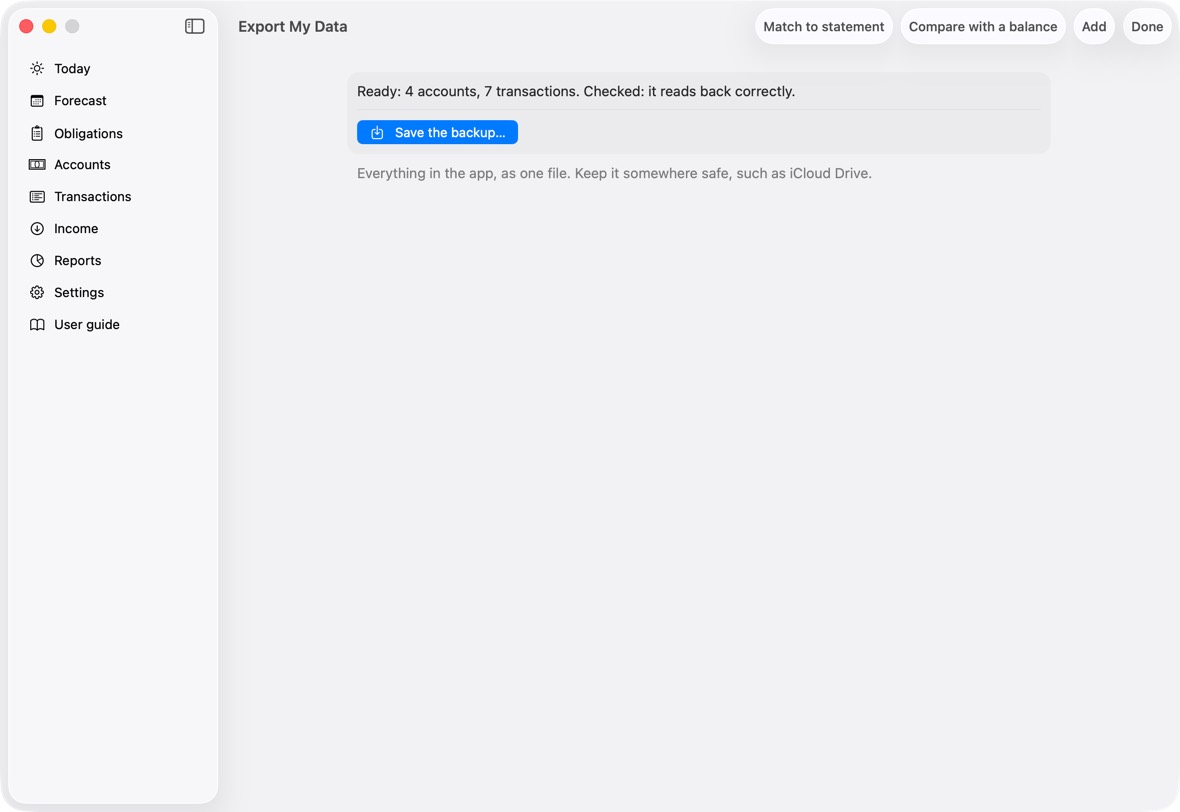Click the clipboard icon beside Obligations
Screen dimensions: 1180x812
click(x=37, y=133)
